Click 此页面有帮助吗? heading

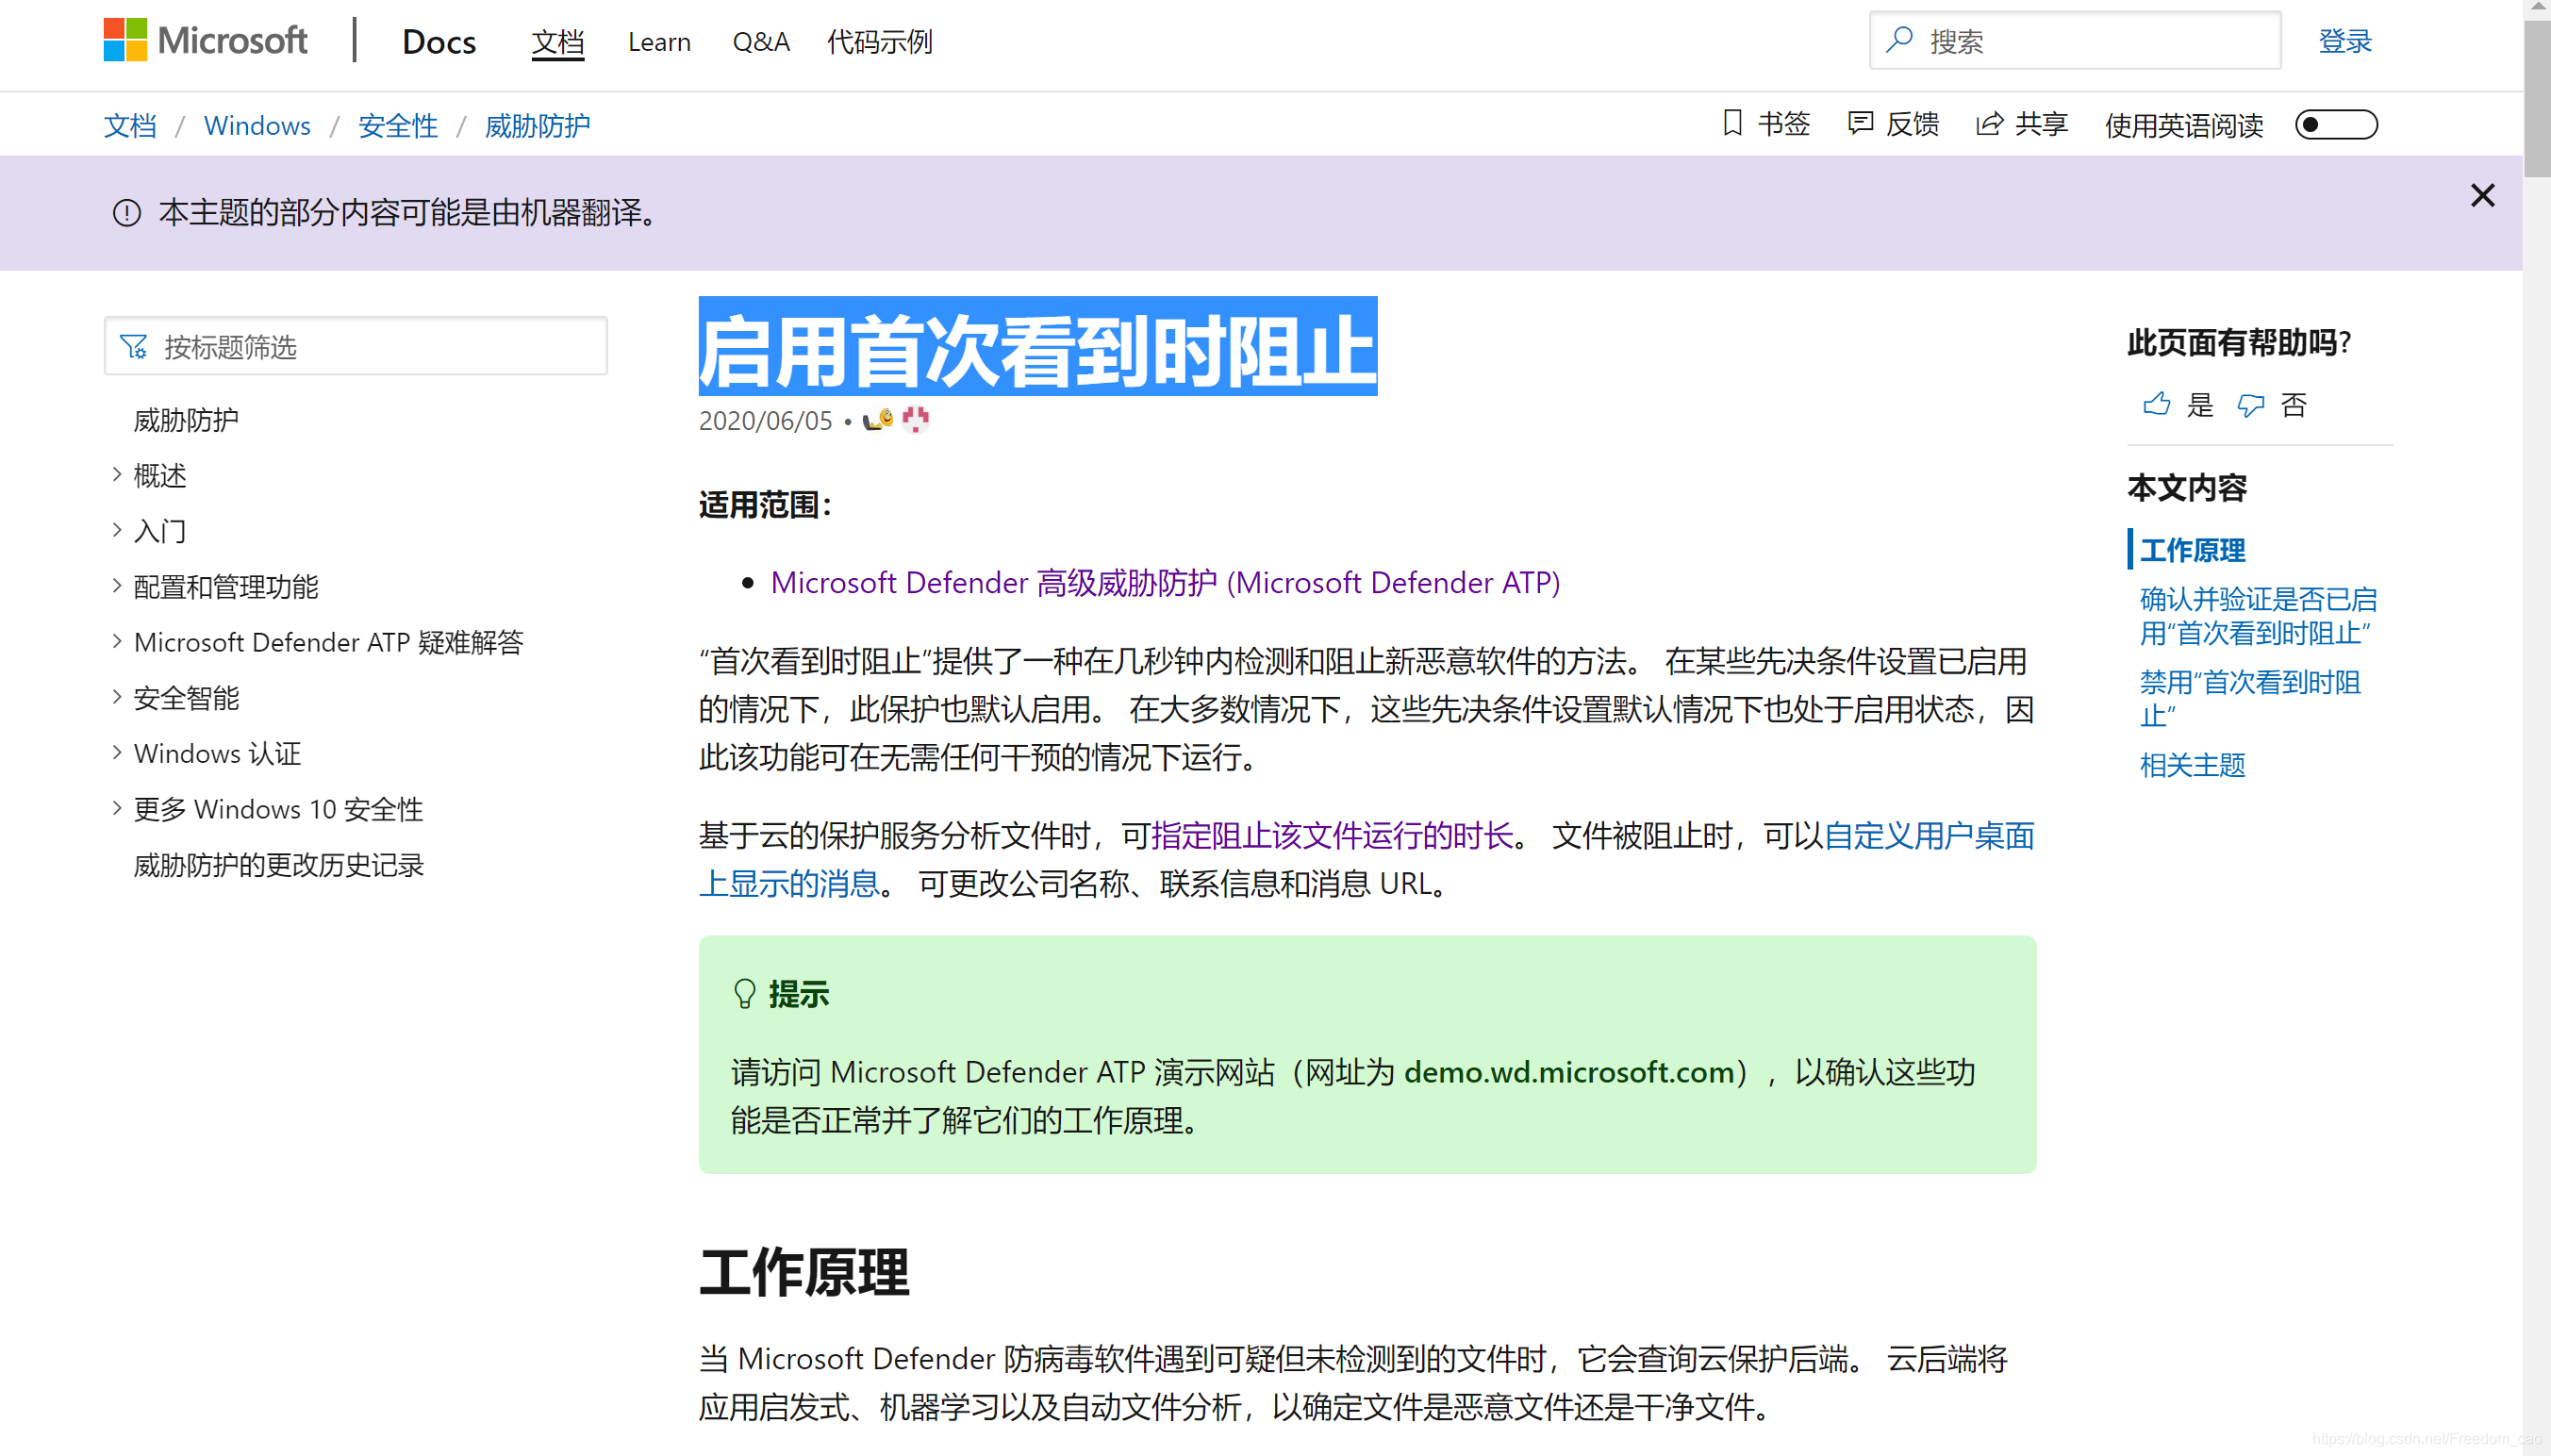(2238, 342)
